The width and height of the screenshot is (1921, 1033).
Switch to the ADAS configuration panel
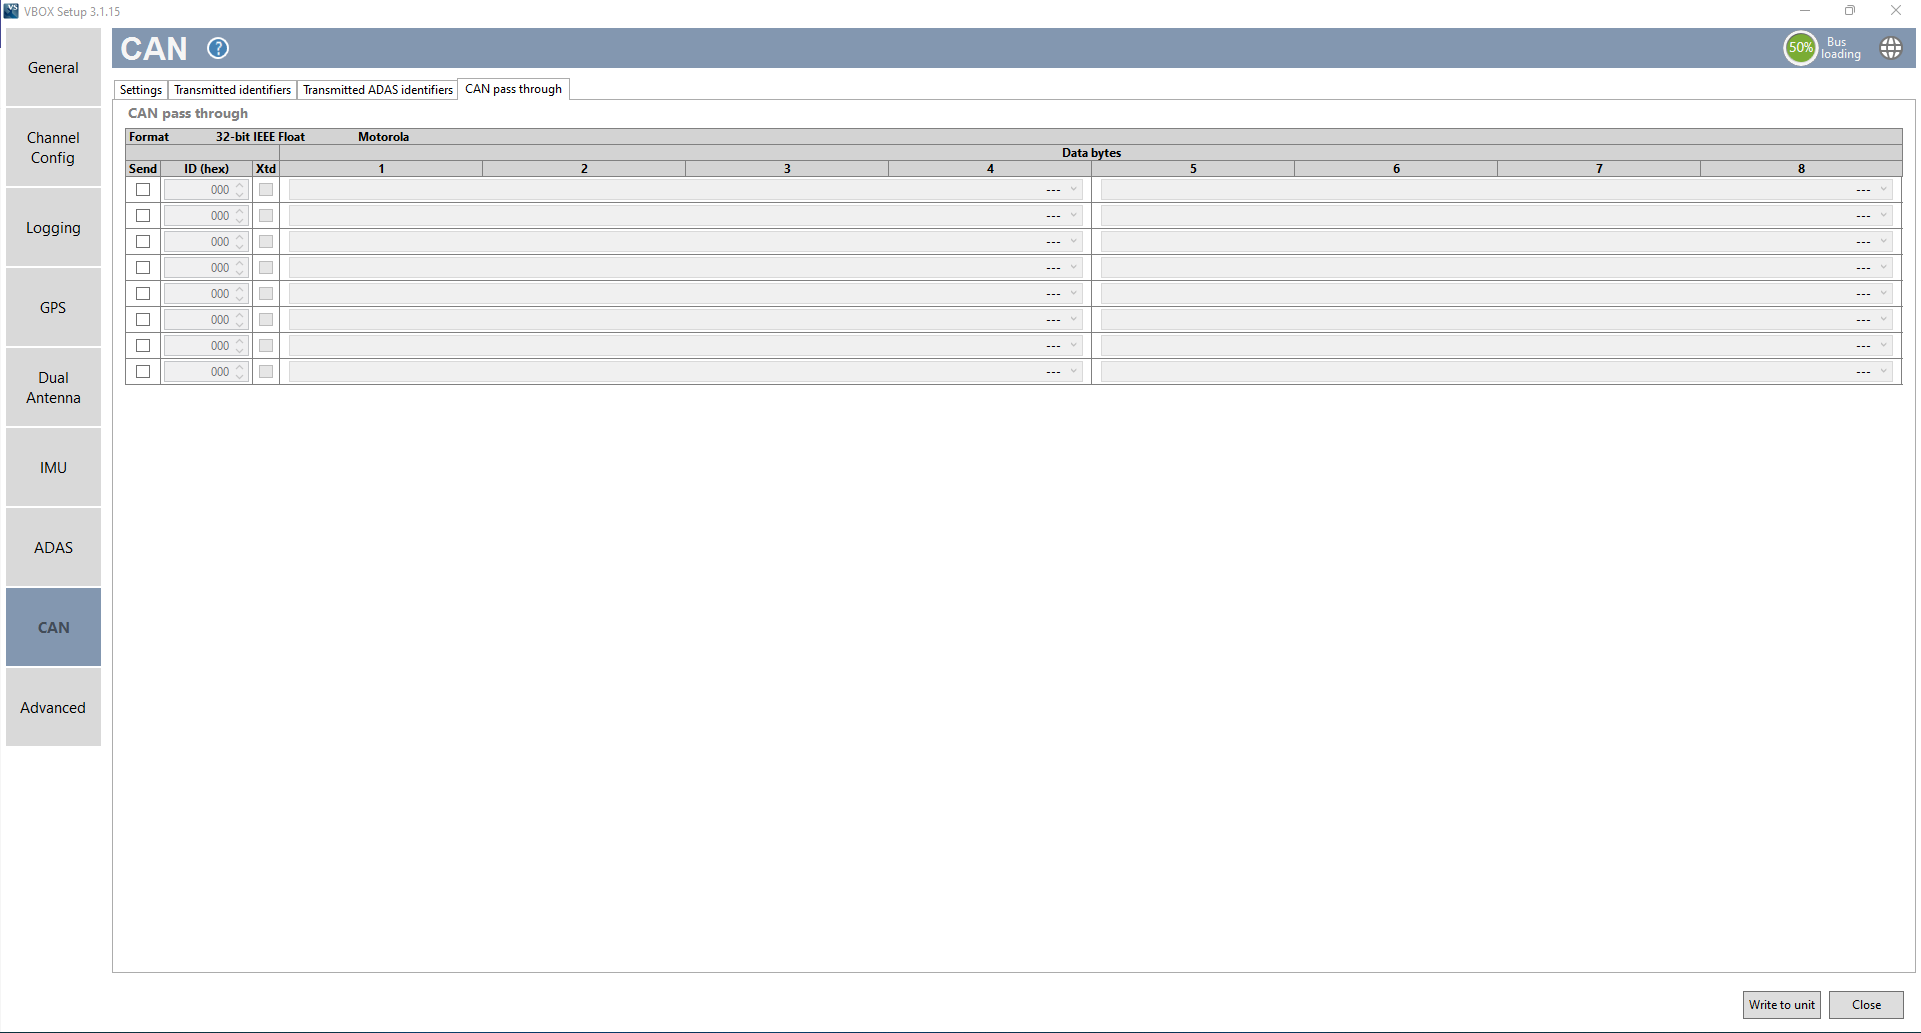[x=53, y=547]
